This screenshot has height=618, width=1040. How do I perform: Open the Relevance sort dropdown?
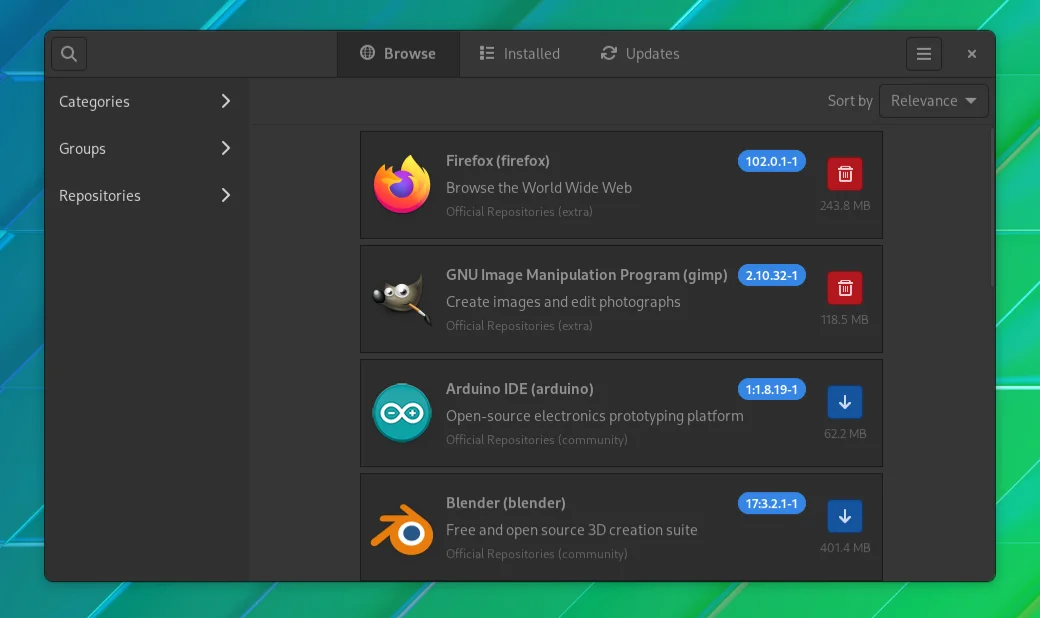tap(933, 101)
